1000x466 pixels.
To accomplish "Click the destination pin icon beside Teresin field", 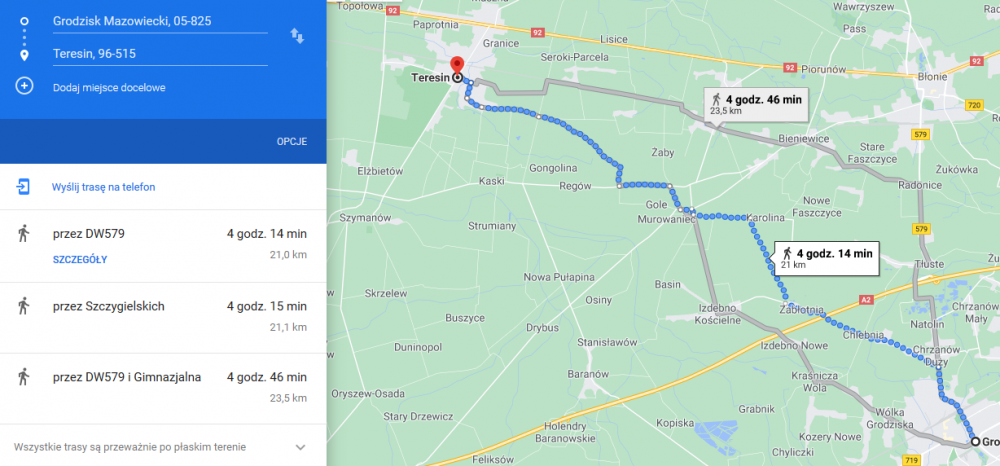I will [24, 55].
